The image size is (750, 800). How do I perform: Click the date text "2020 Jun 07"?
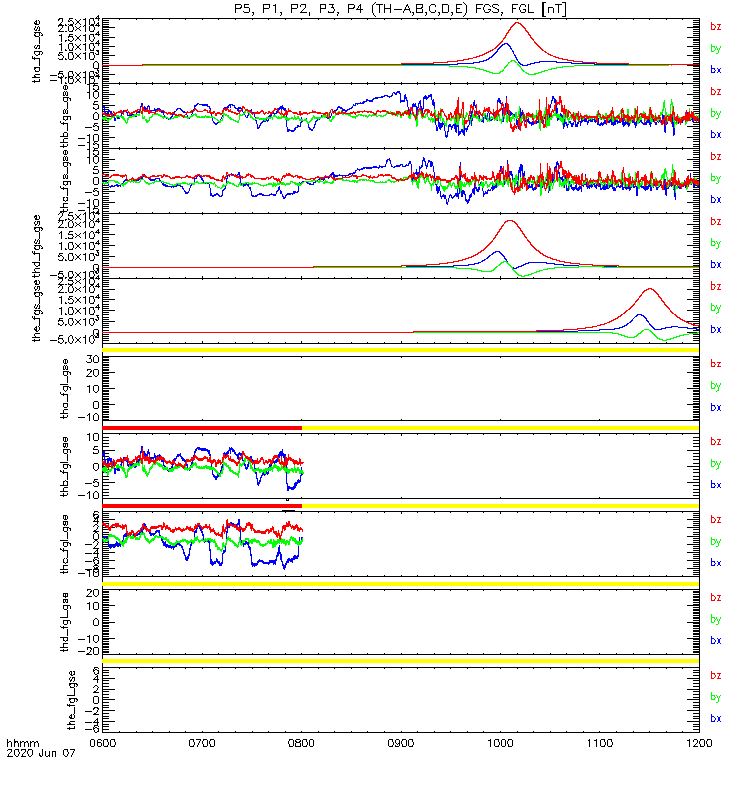coord(41,753)
